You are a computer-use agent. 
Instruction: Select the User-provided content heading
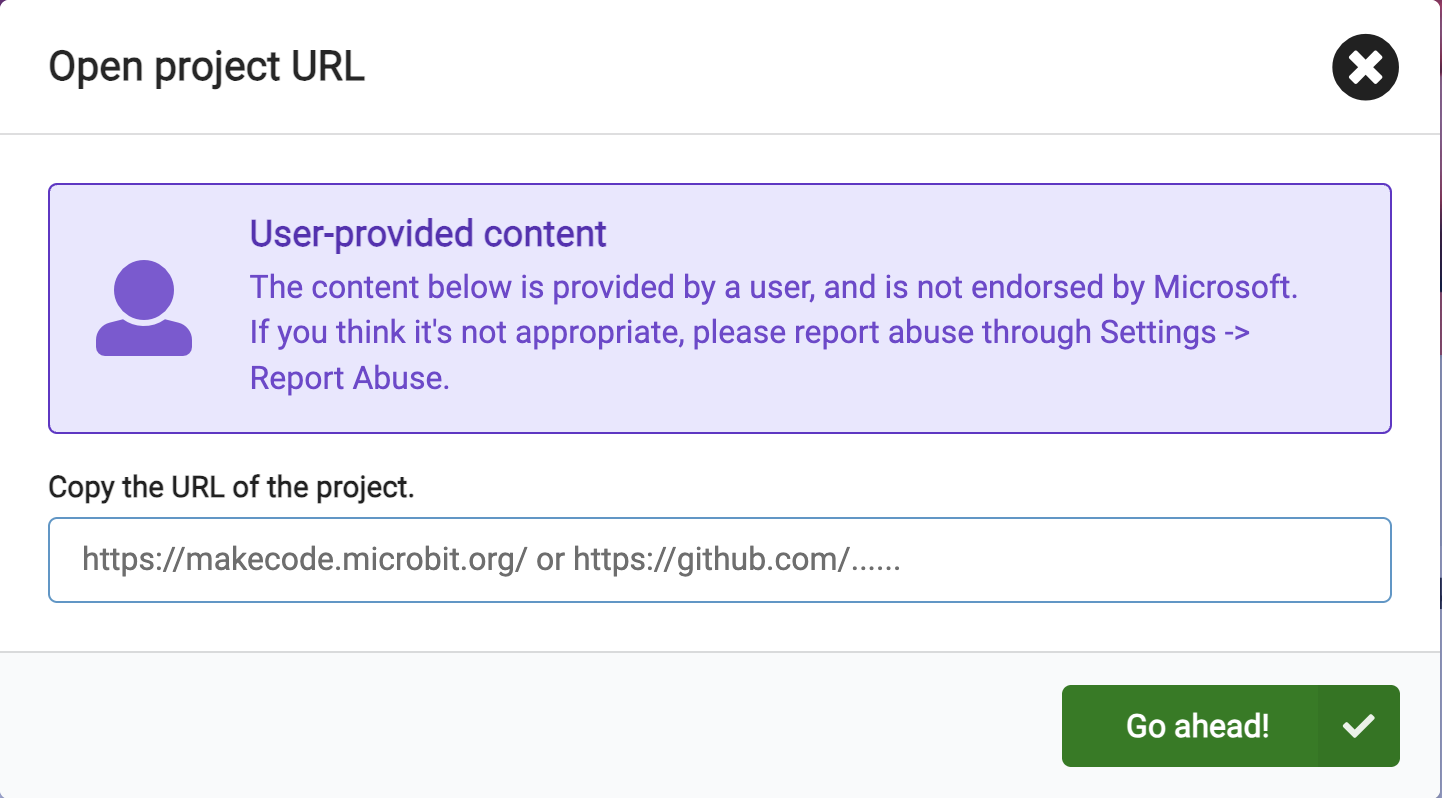coord(428,233)
